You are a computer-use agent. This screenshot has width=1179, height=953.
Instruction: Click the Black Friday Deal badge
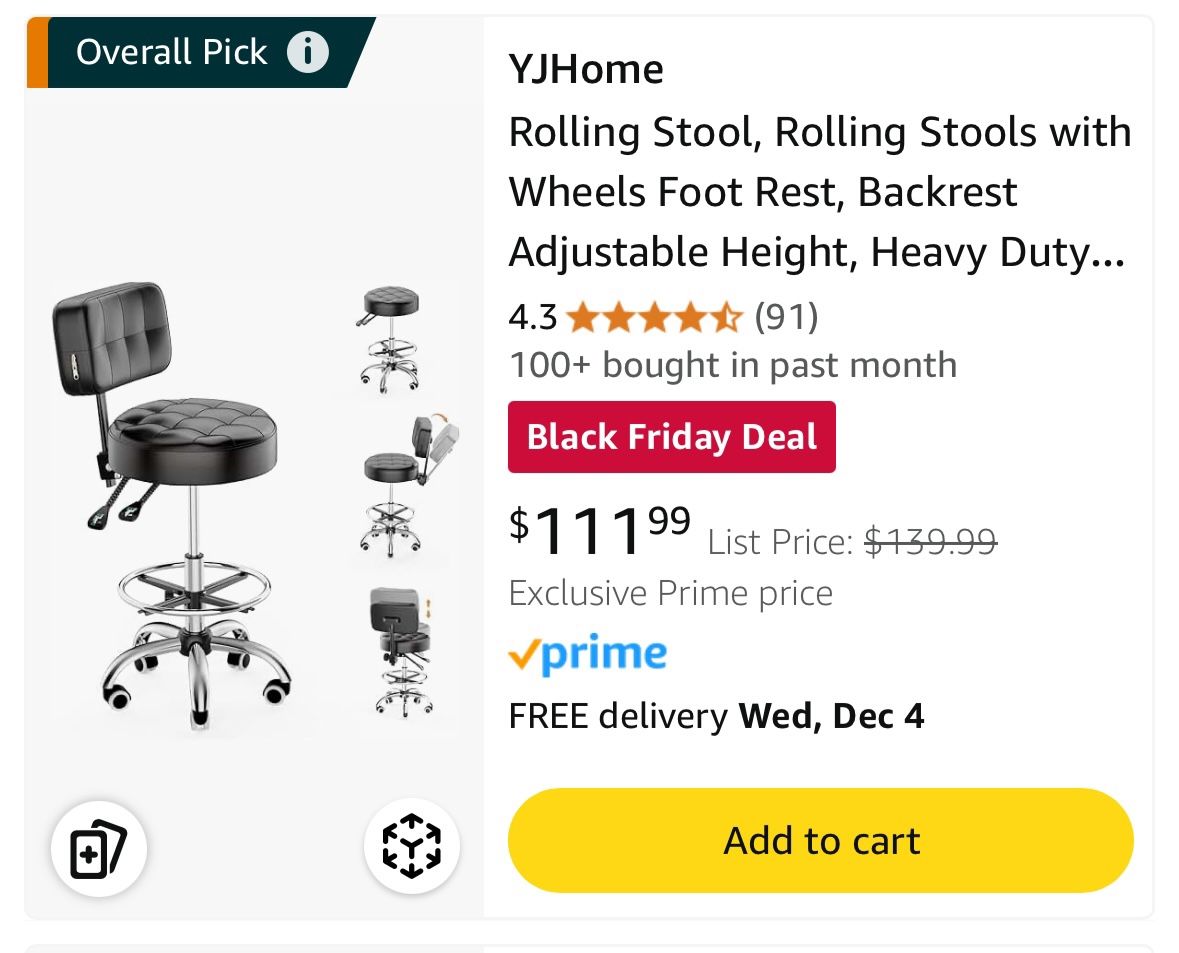(671, 437)
